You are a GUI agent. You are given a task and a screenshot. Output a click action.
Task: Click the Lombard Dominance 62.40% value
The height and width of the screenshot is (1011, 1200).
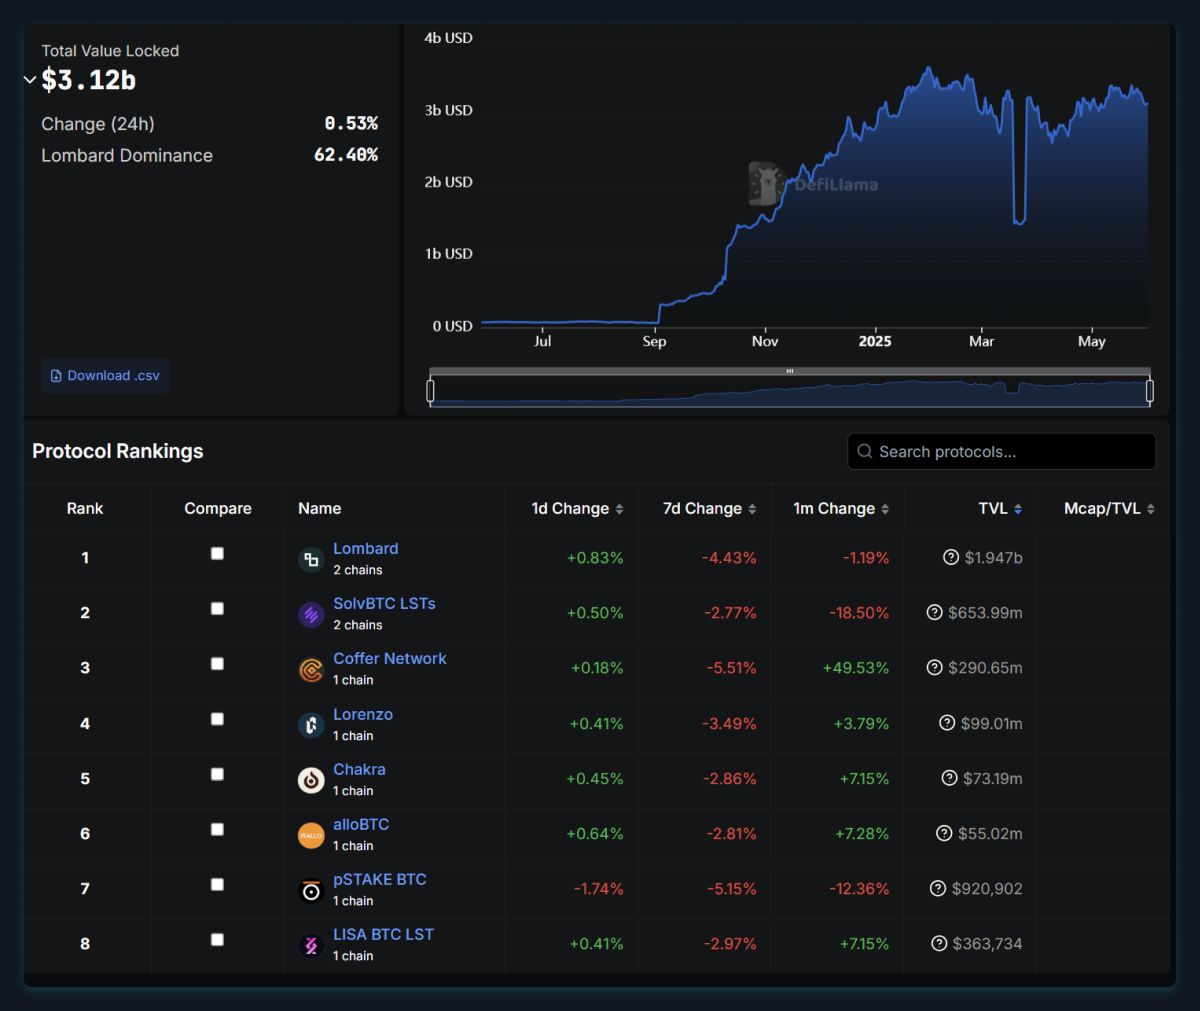[x=346, y=155]
